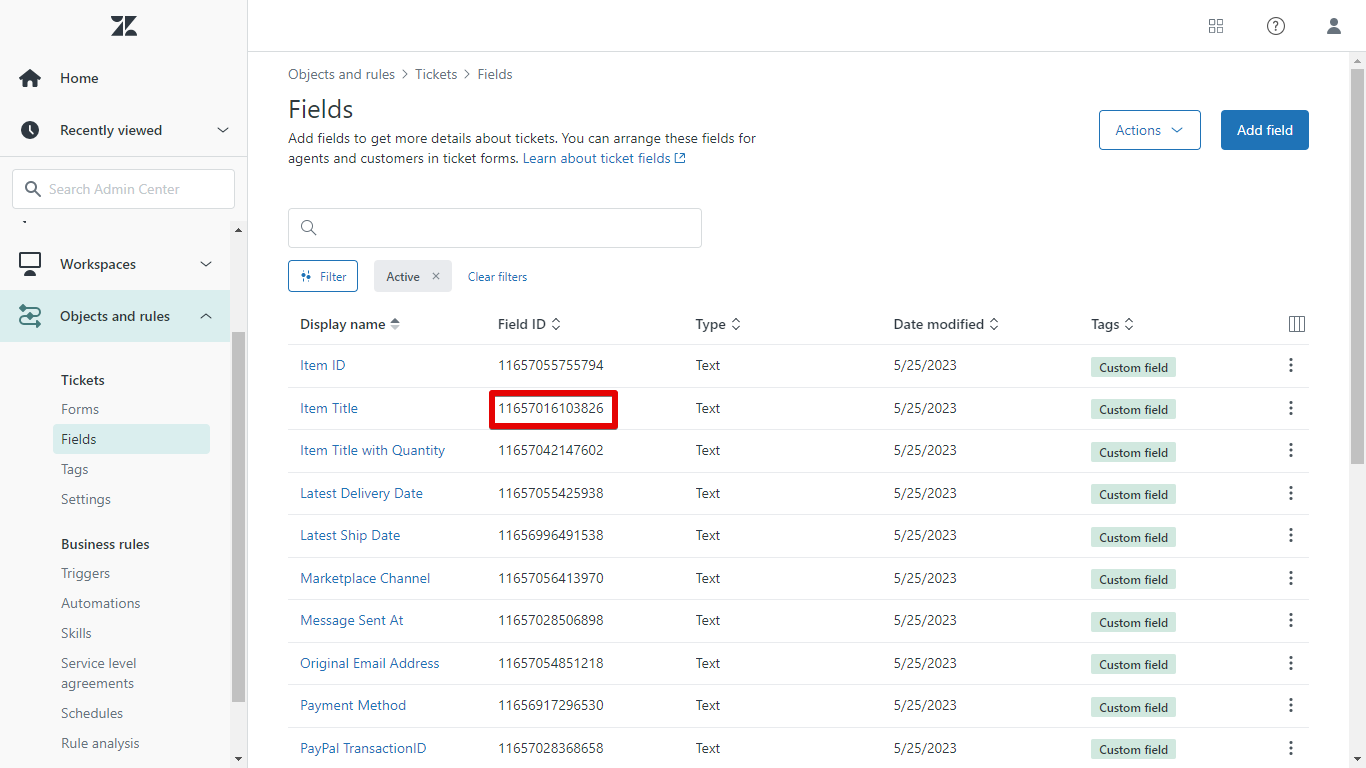Open the help question mark icon
Screen dimensions: 1366x768
click(x=1276, y=26)
